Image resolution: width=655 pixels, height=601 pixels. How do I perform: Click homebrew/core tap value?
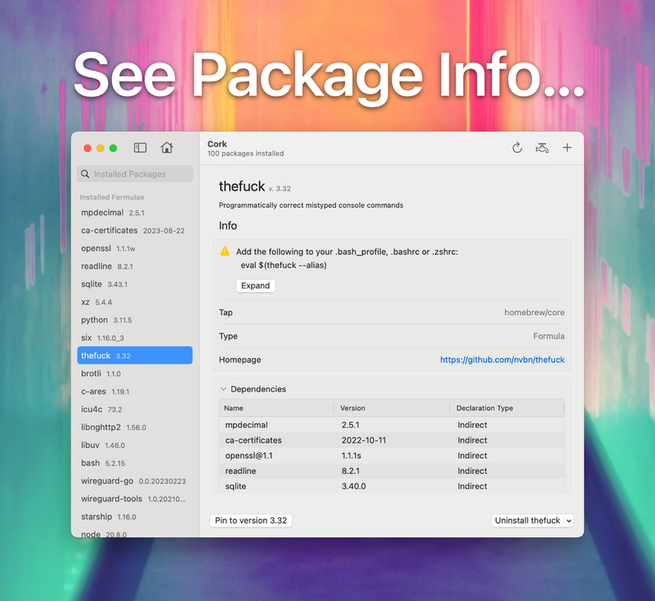pos(534,312)
